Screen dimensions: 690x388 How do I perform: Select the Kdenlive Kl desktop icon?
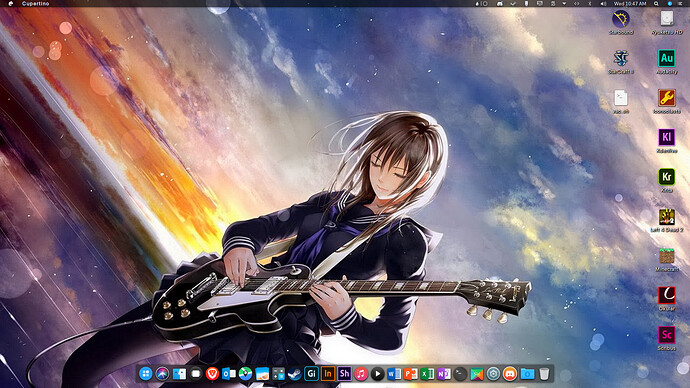pos(667,138)
